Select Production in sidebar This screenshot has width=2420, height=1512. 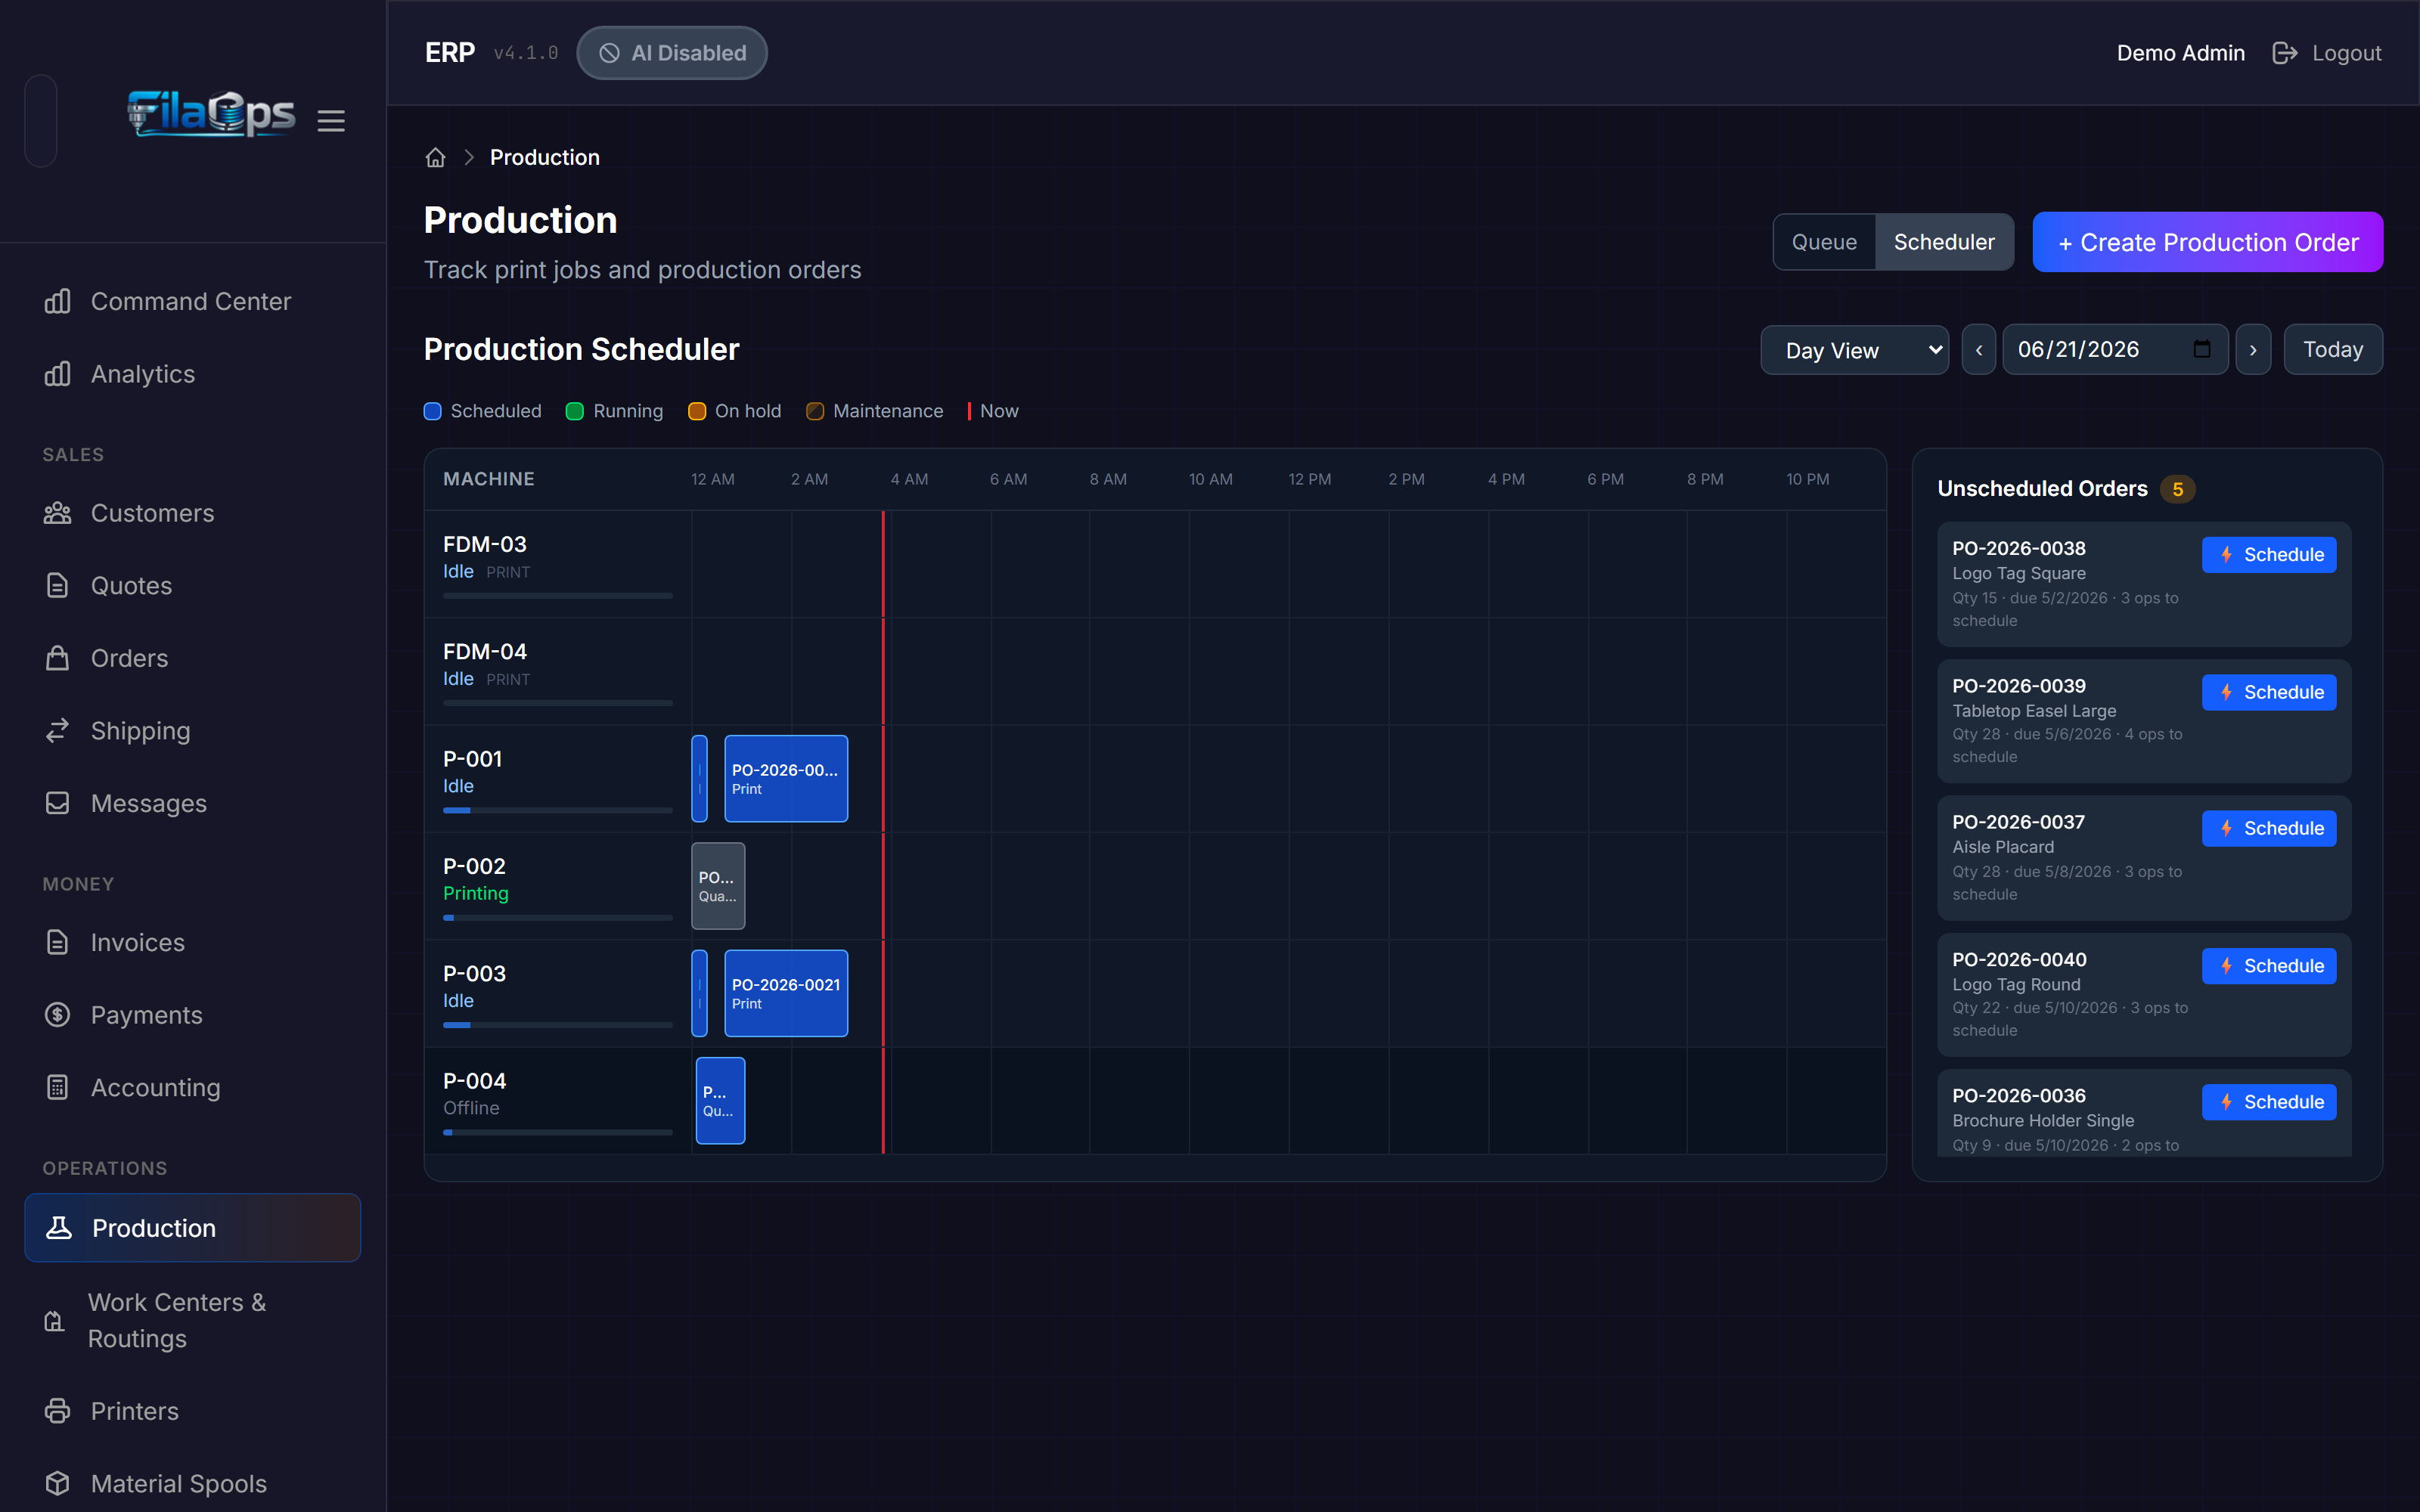point(193,1227)
